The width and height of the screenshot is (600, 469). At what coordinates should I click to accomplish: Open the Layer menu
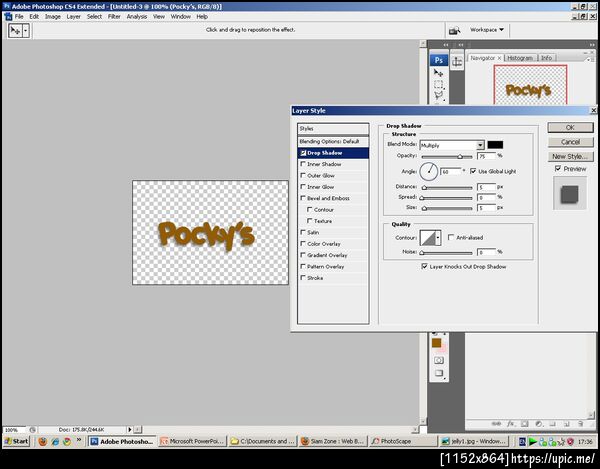coord(73,16)
